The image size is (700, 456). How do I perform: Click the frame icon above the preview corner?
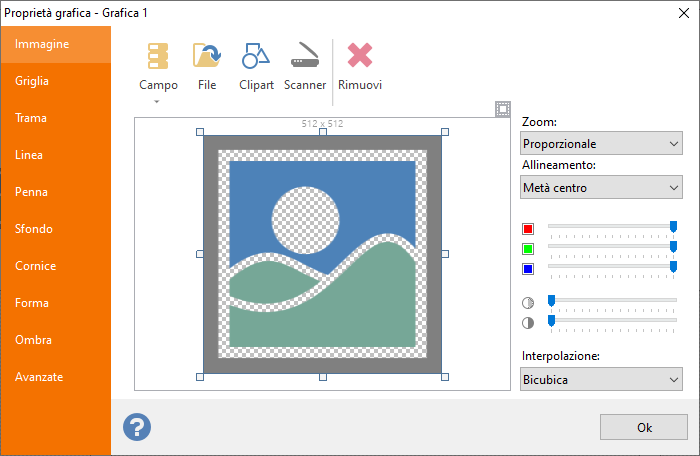[503, 109]
